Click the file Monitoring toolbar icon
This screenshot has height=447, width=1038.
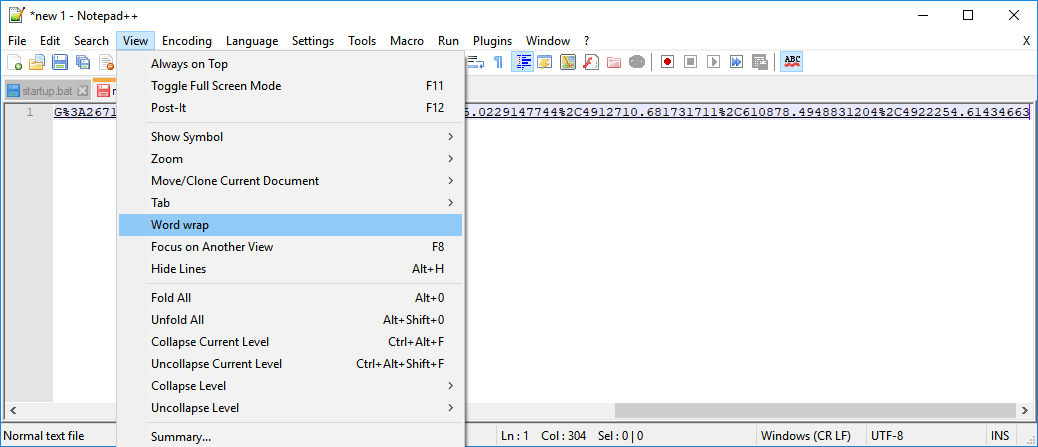pyautogui.click(x=636, y=62)
